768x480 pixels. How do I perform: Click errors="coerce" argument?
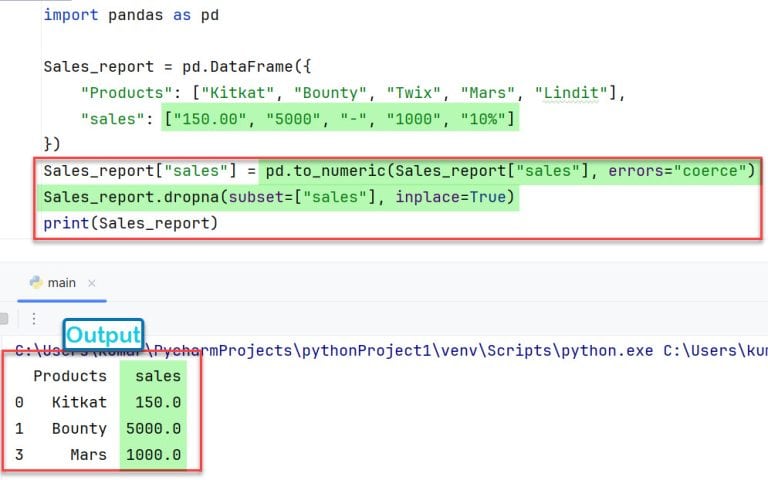tap(677, 171)
